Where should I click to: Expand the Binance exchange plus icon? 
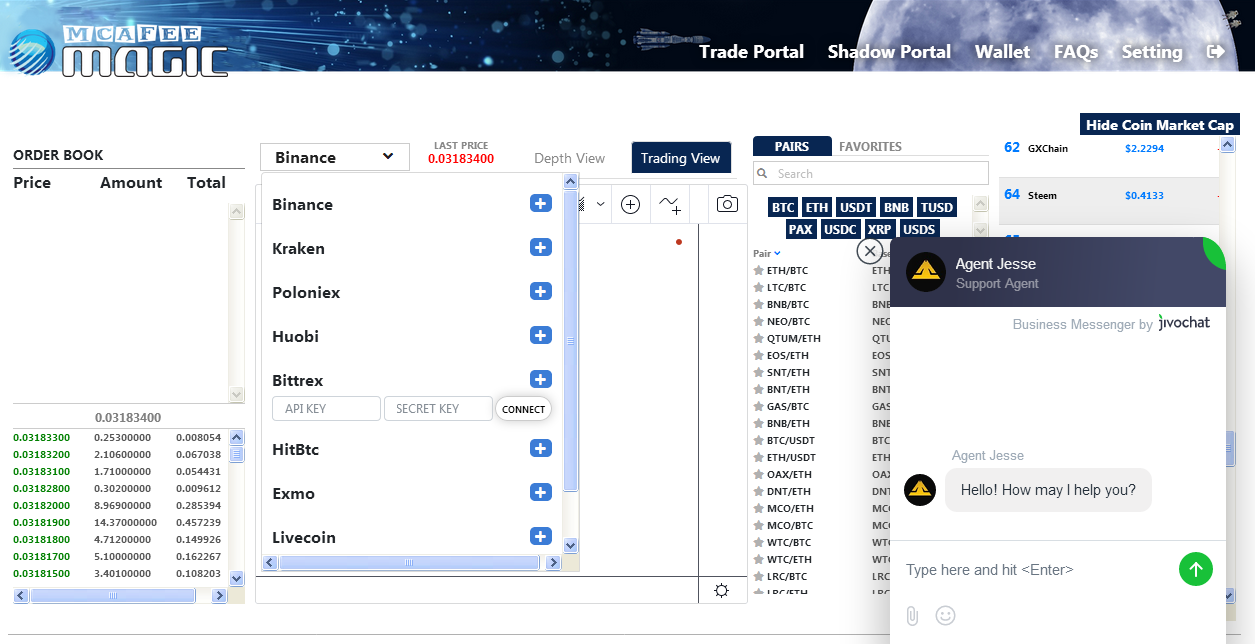click(x=541, y=203)
